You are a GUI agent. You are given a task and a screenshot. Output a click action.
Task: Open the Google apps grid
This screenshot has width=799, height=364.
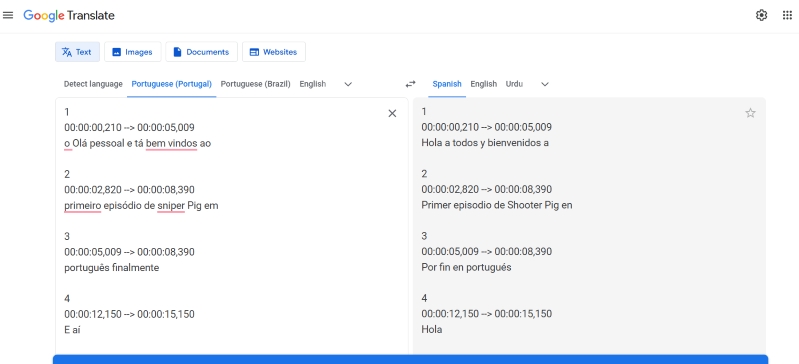[787, 15]
